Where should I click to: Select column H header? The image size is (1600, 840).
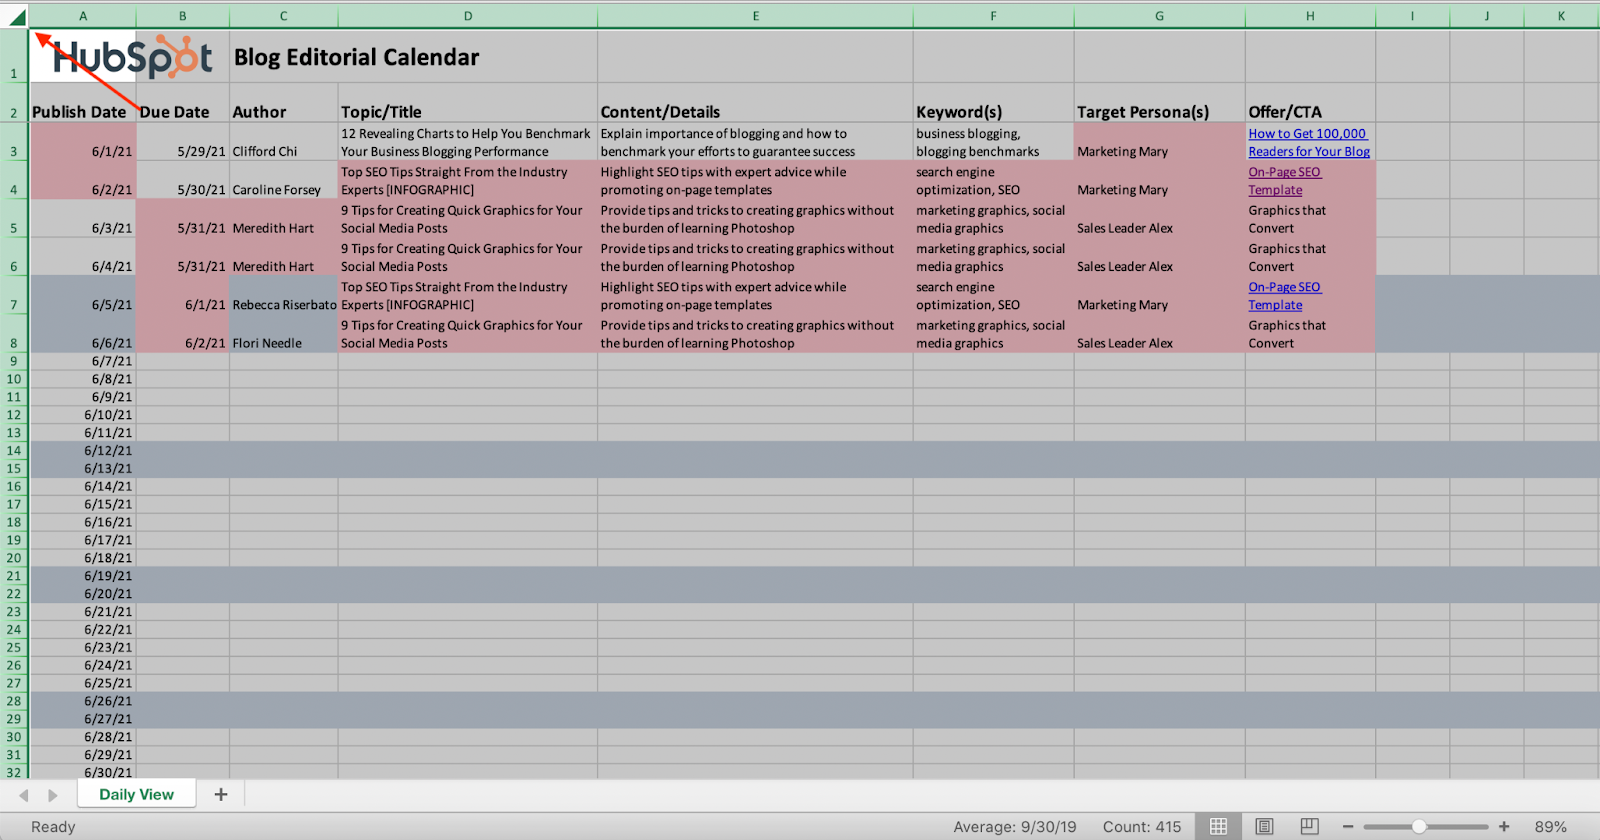(x=1311, y=16)
